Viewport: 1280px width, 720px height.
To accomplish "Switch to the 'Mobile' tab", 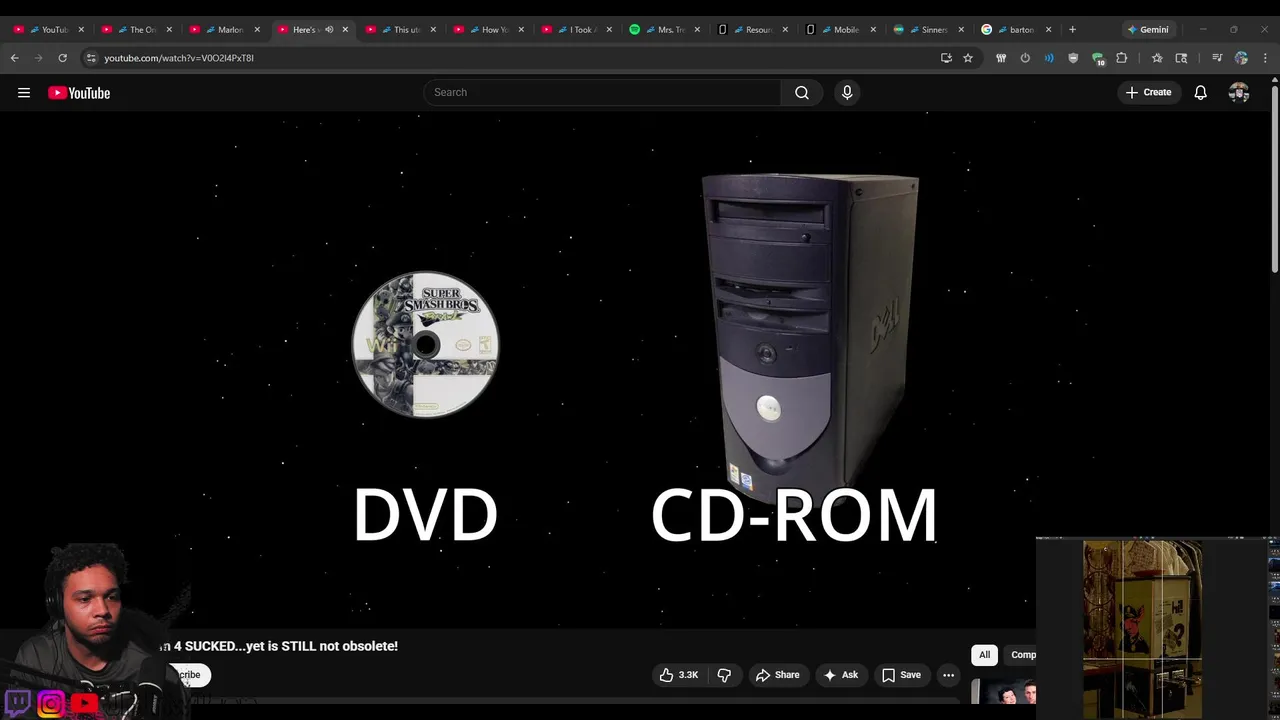I will pos(839,30).
